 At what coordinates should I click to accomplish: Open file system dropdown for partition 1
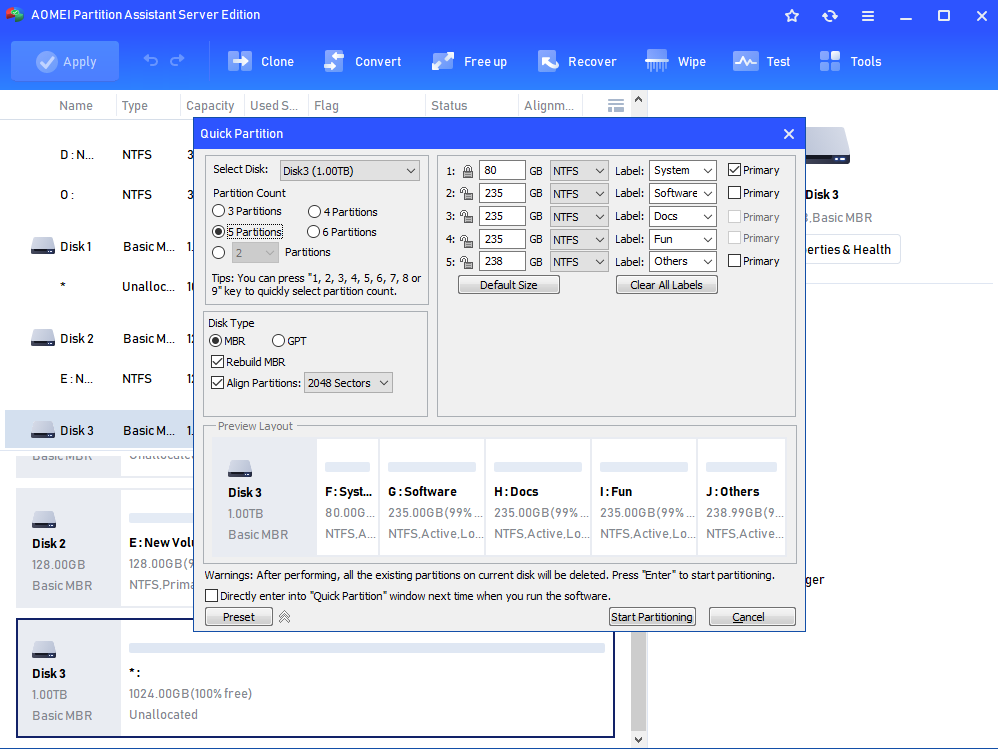point(579,171)
